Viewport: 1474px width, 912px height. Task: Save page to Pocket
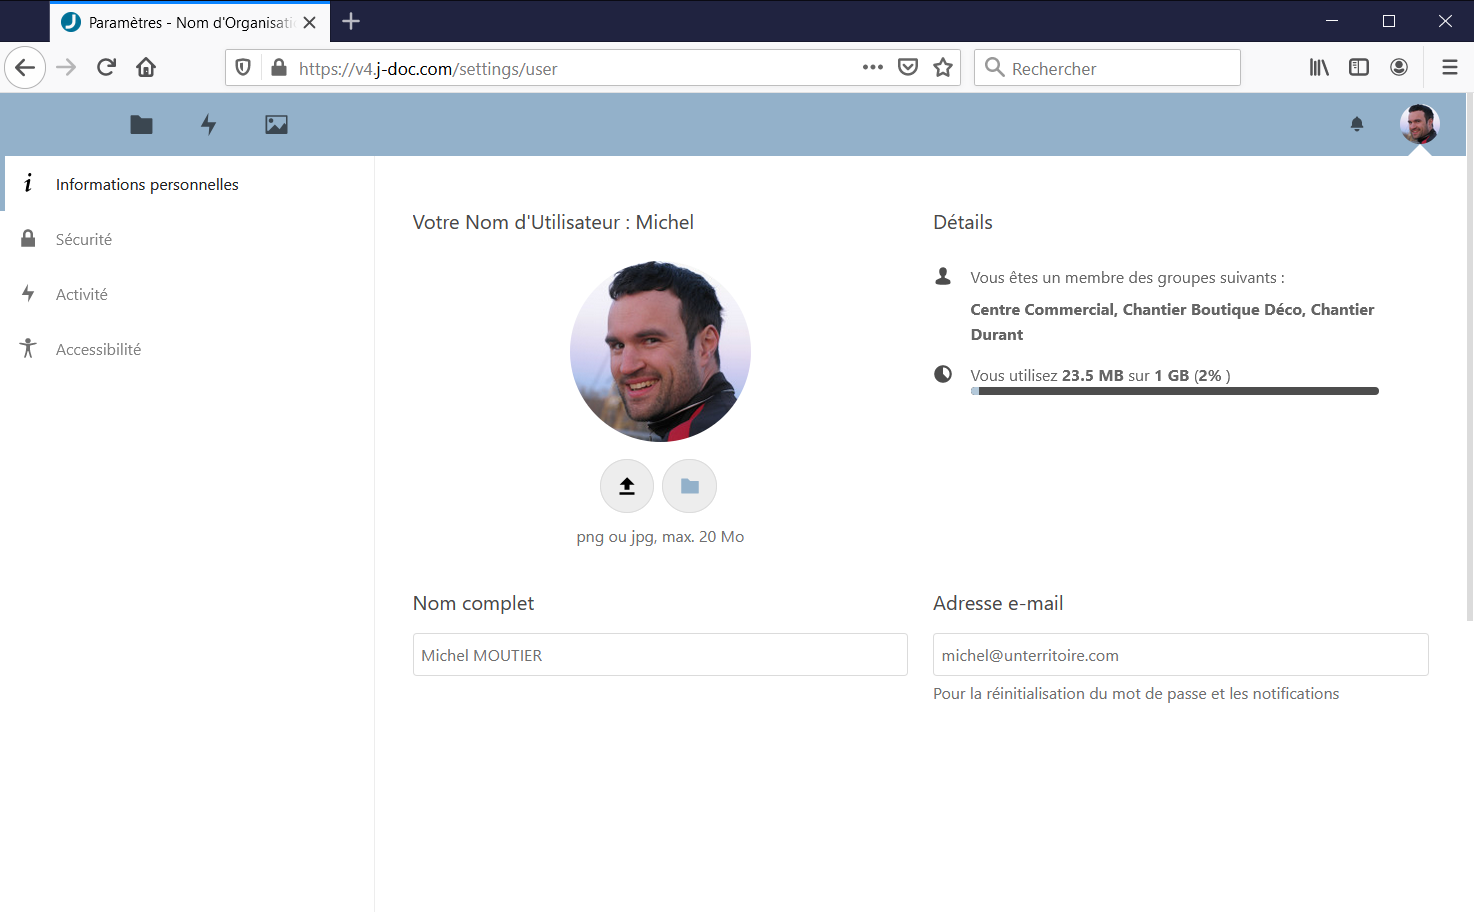click(x=908, y=68)
